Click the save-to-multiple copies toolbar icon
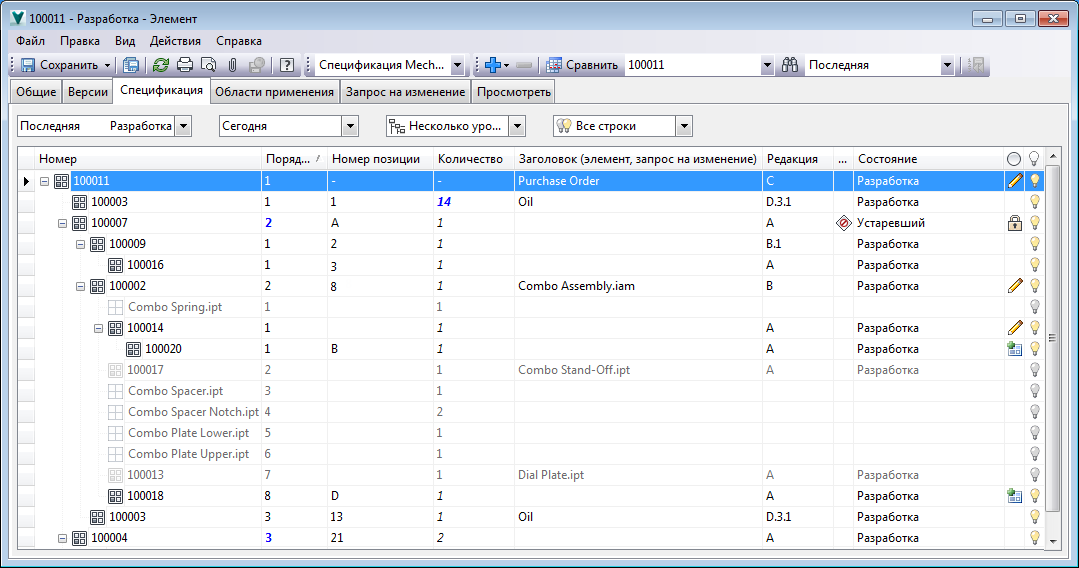Viewport: 1079px width, 568px height. click(131, 65)
